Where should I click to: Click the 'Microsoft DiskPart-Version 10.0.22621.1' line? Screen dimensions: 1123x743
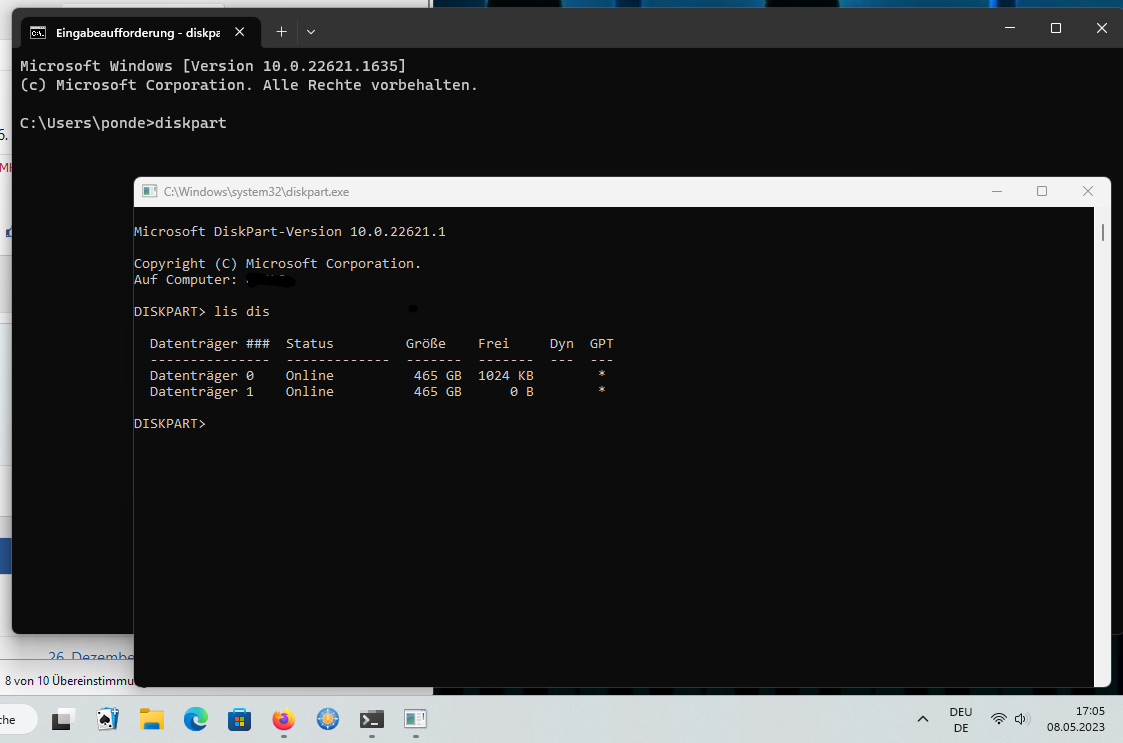(289, 231)
